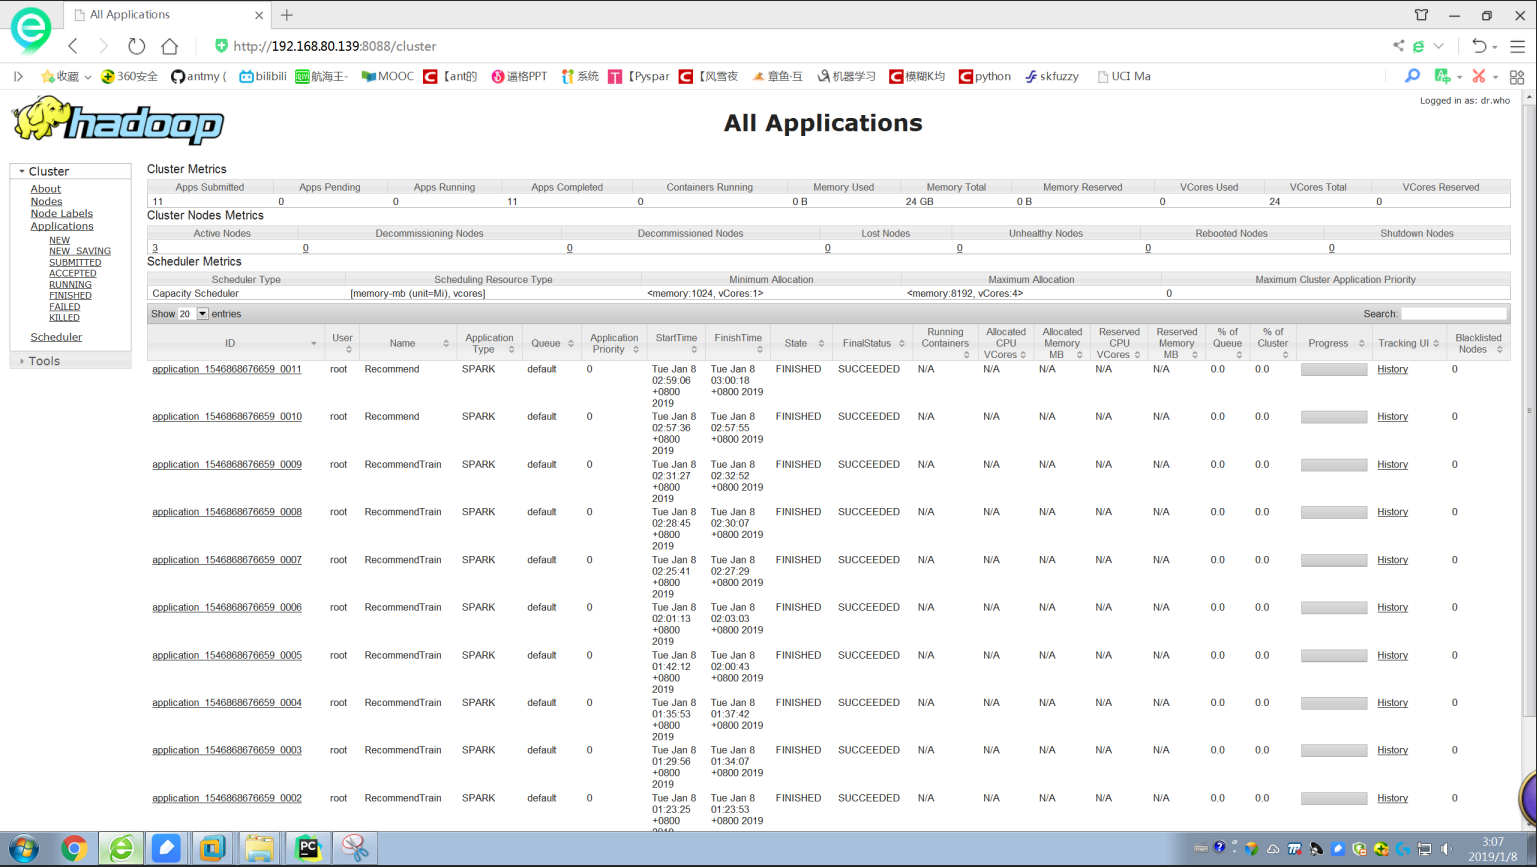Image resolution: width=1537 pixels, height=867 pixels.
Task: Reload the page with the refresh icon
Action: click(137, 46)
